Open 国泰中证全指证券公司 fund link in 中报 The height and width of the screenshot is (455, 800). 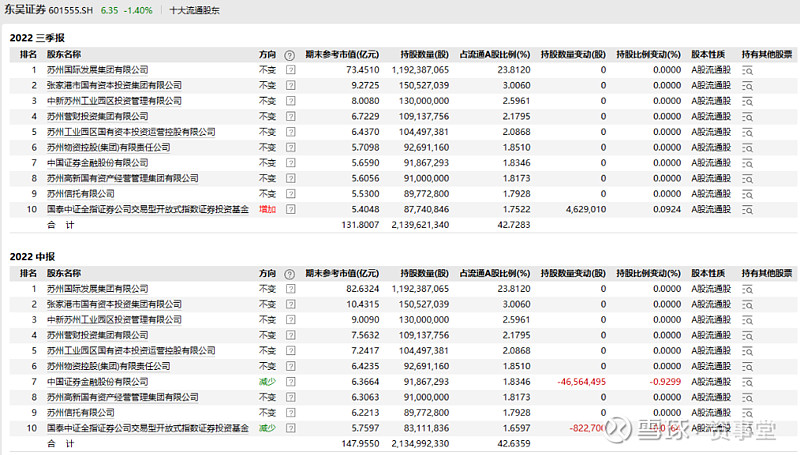point(148,428)
